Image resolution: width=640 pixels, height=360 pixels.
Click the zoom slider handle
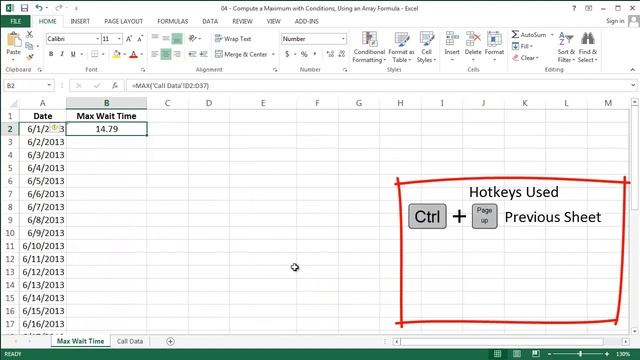580,354
